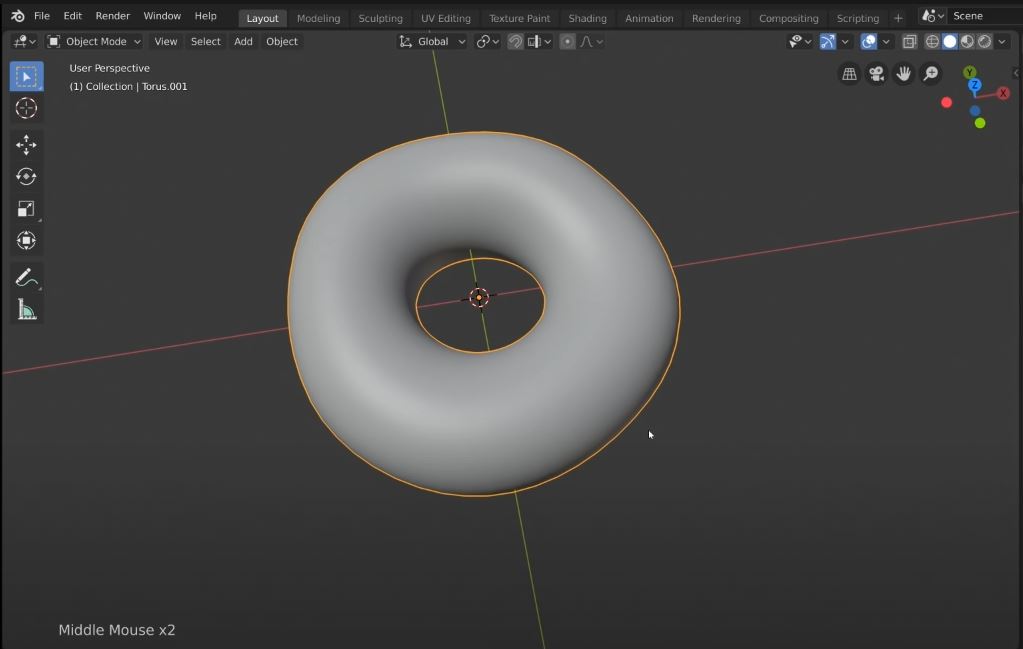
Task: Choose the Move tool
Action: [x=26, y=145]
